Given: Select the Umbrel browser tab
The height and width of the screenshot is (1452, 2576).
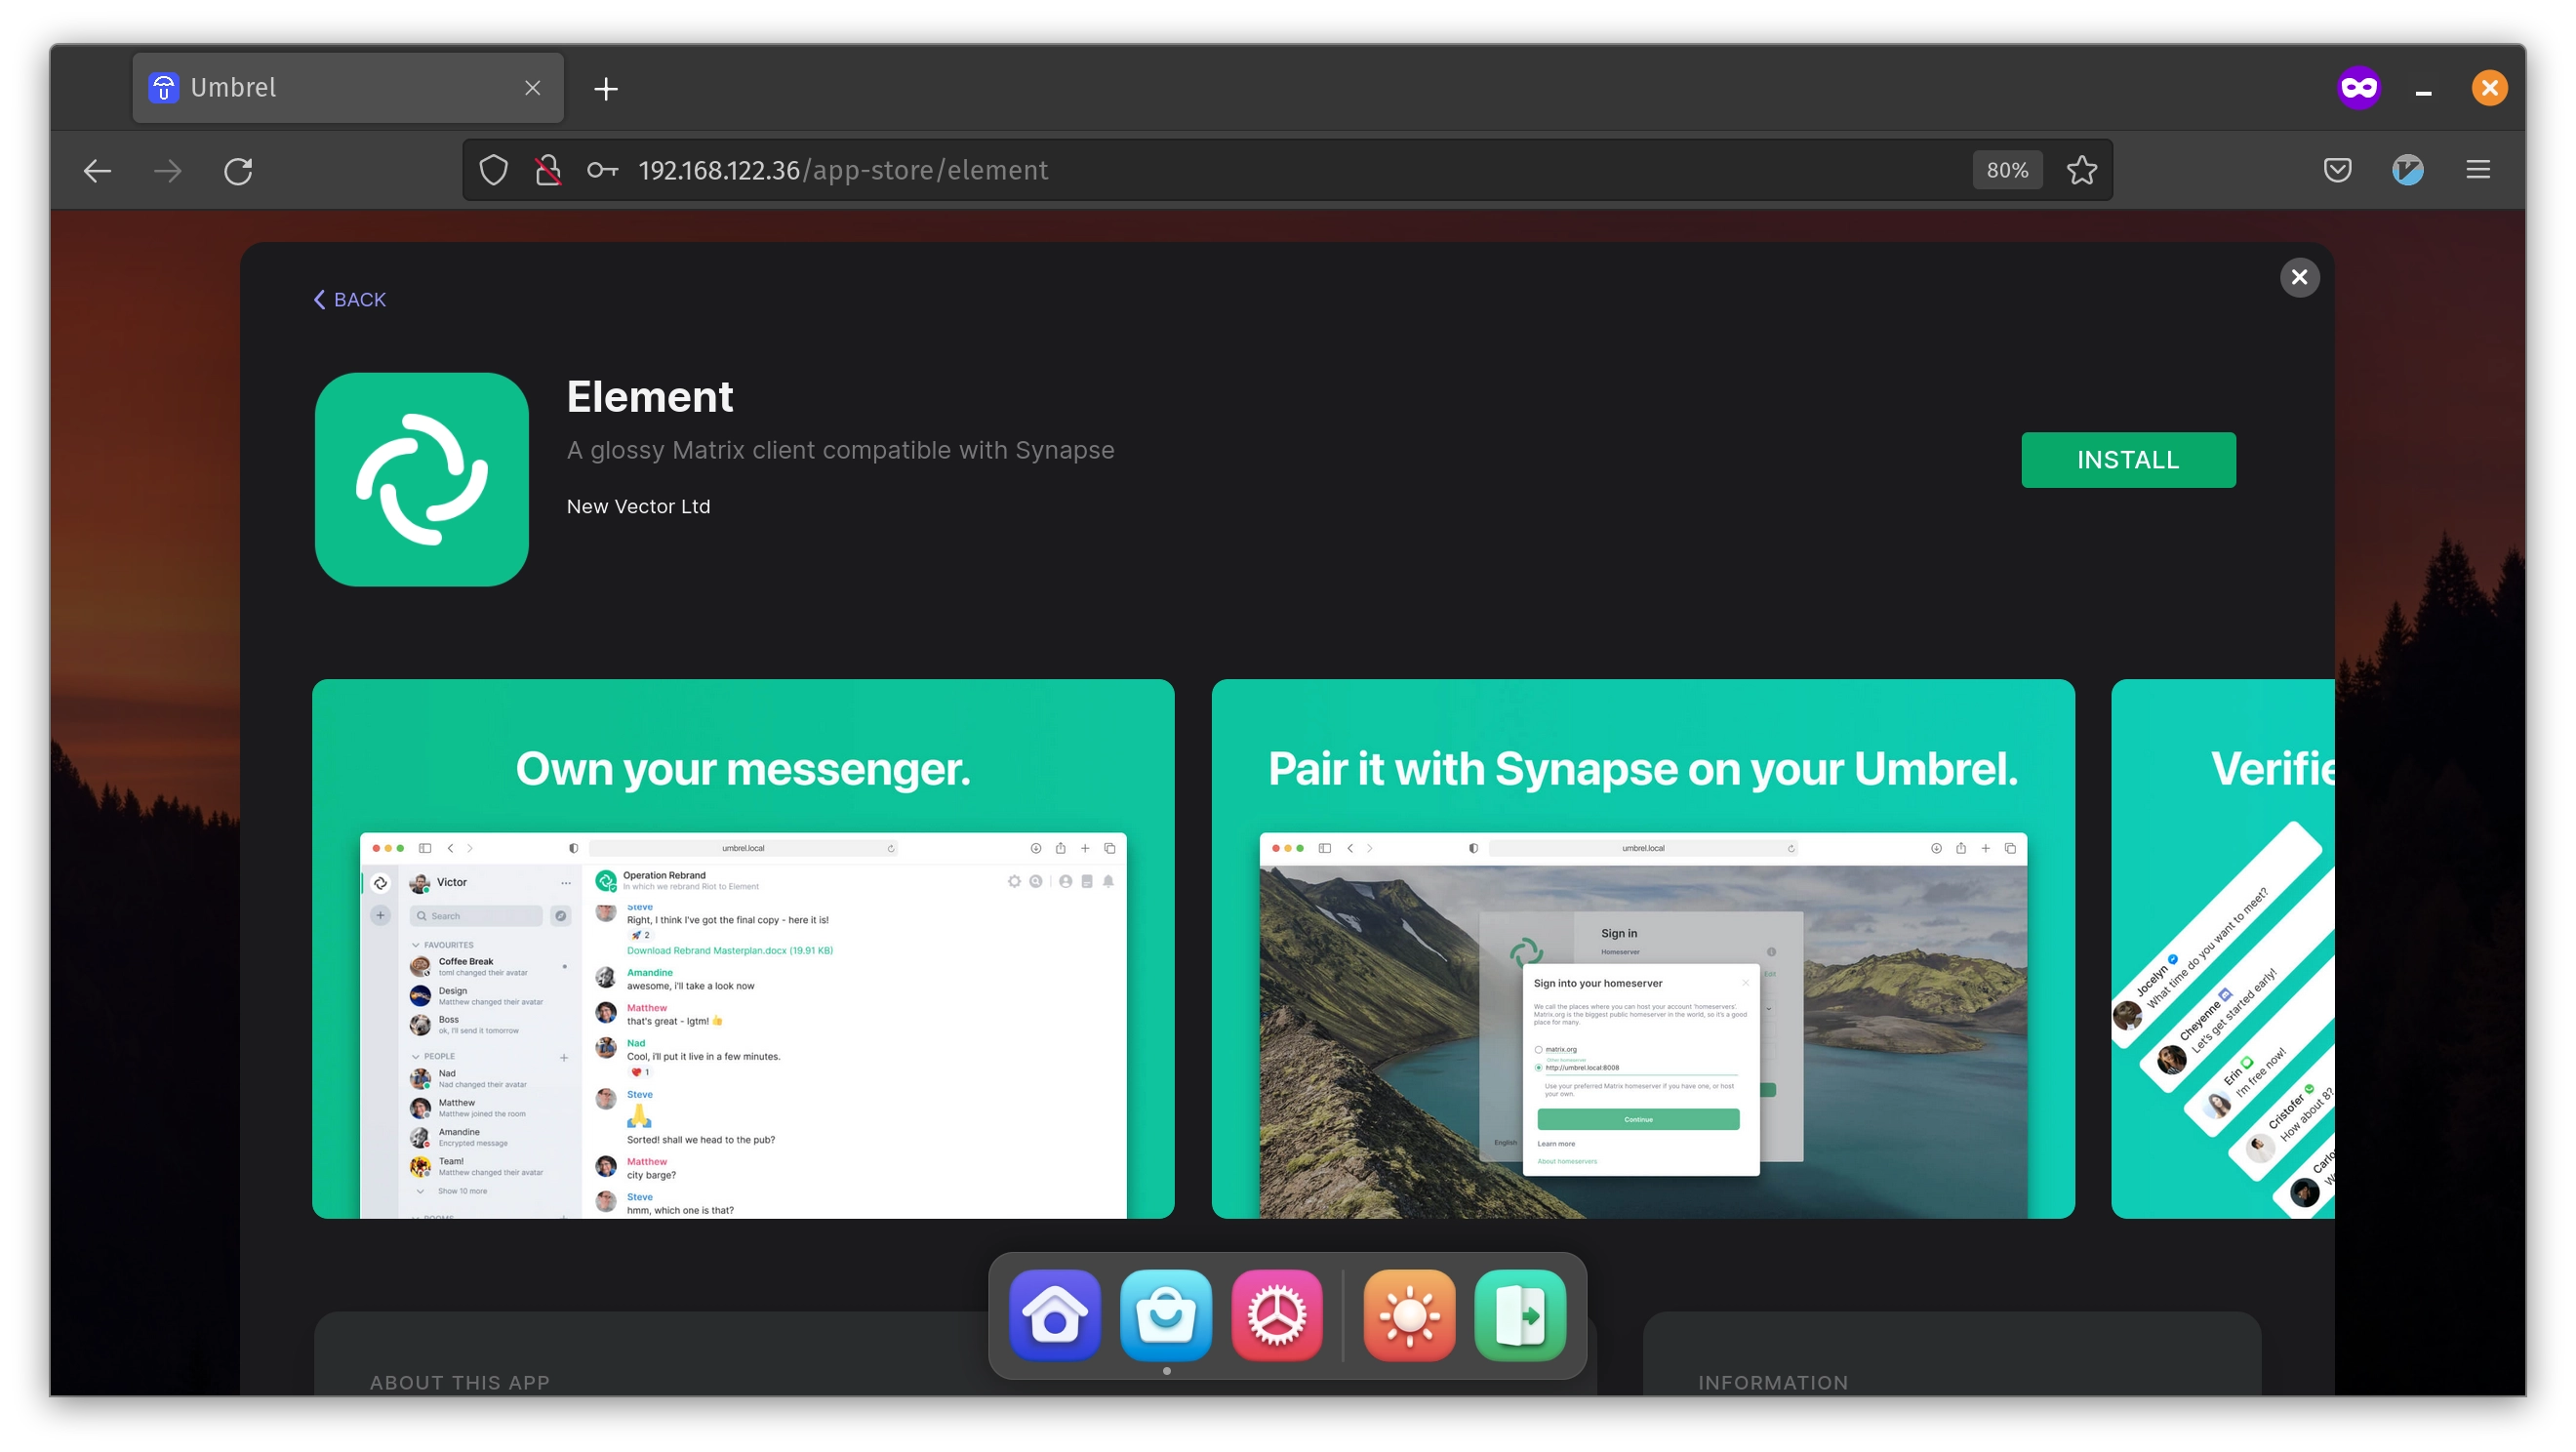Looking at the screenshot, I should (348, 88).
